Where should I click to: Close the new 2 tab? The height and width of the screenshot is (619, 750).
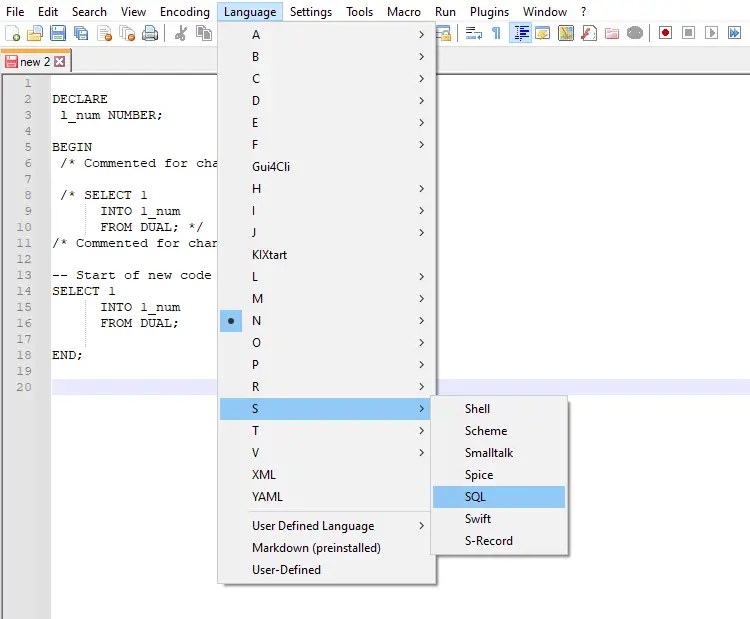[59, 62]
